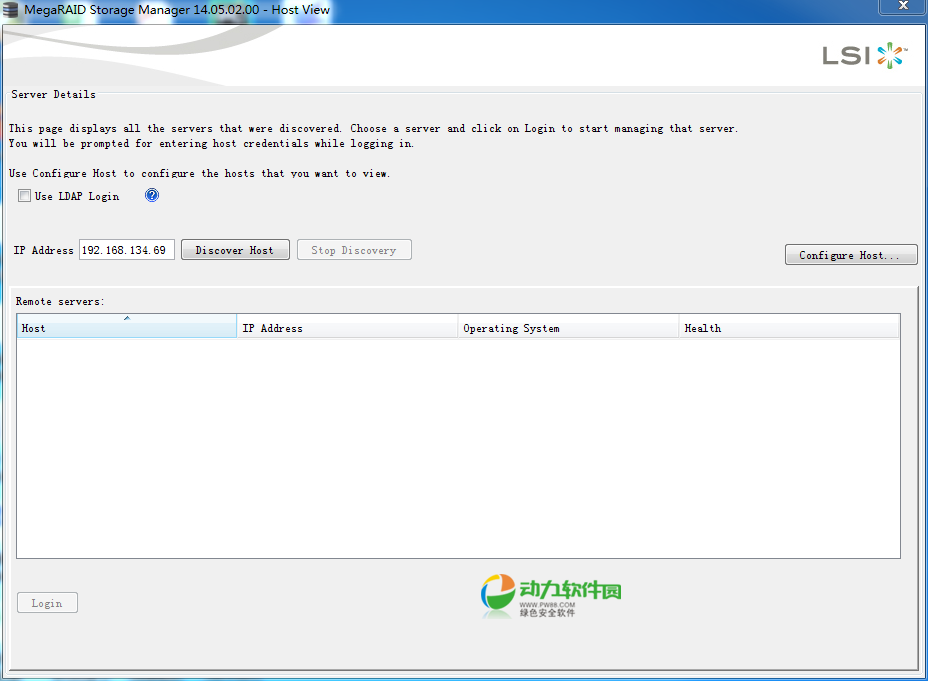Click the 'Server Details' heading text
The height and width of the screenshot is (681, 928).
pos(53,94)
